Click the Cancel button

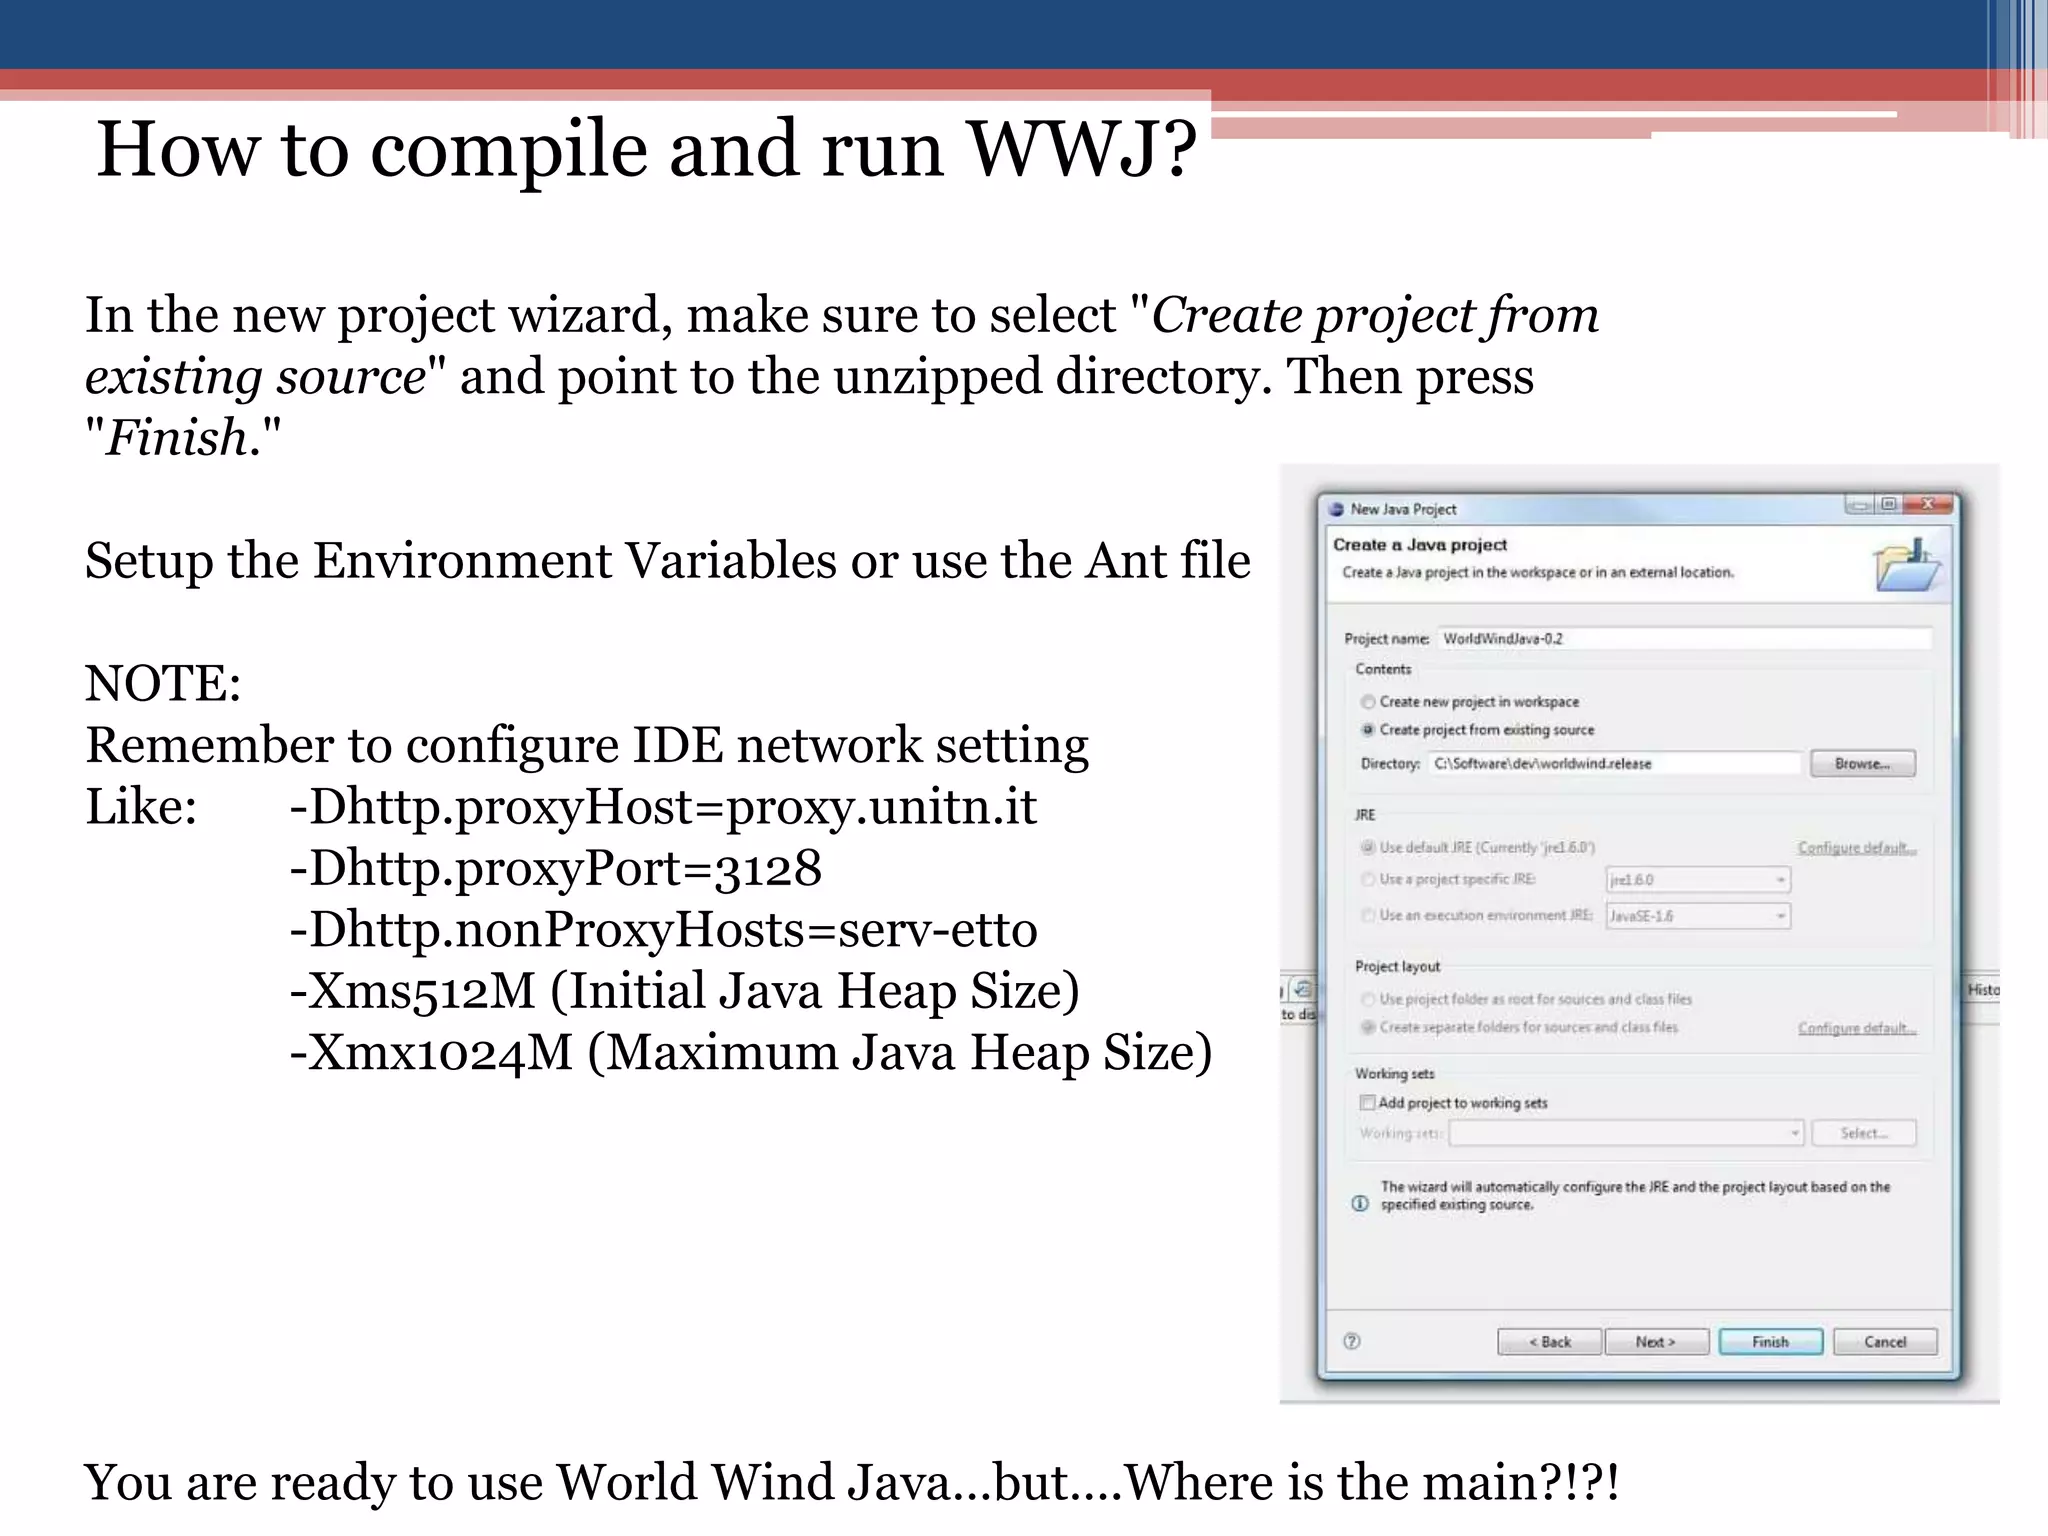click(1885, 1342)
